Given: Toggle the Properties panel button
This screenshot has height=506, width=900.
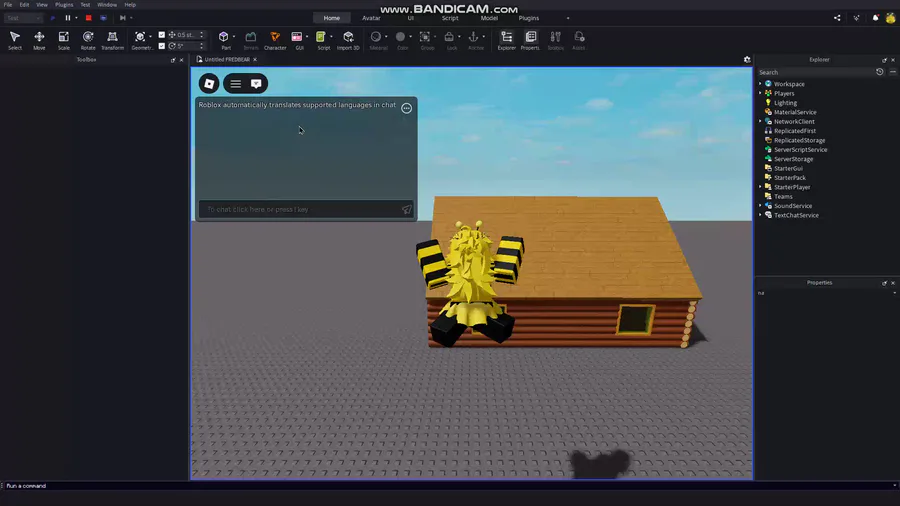Looking at the screenshot, I should coord(530,40).
